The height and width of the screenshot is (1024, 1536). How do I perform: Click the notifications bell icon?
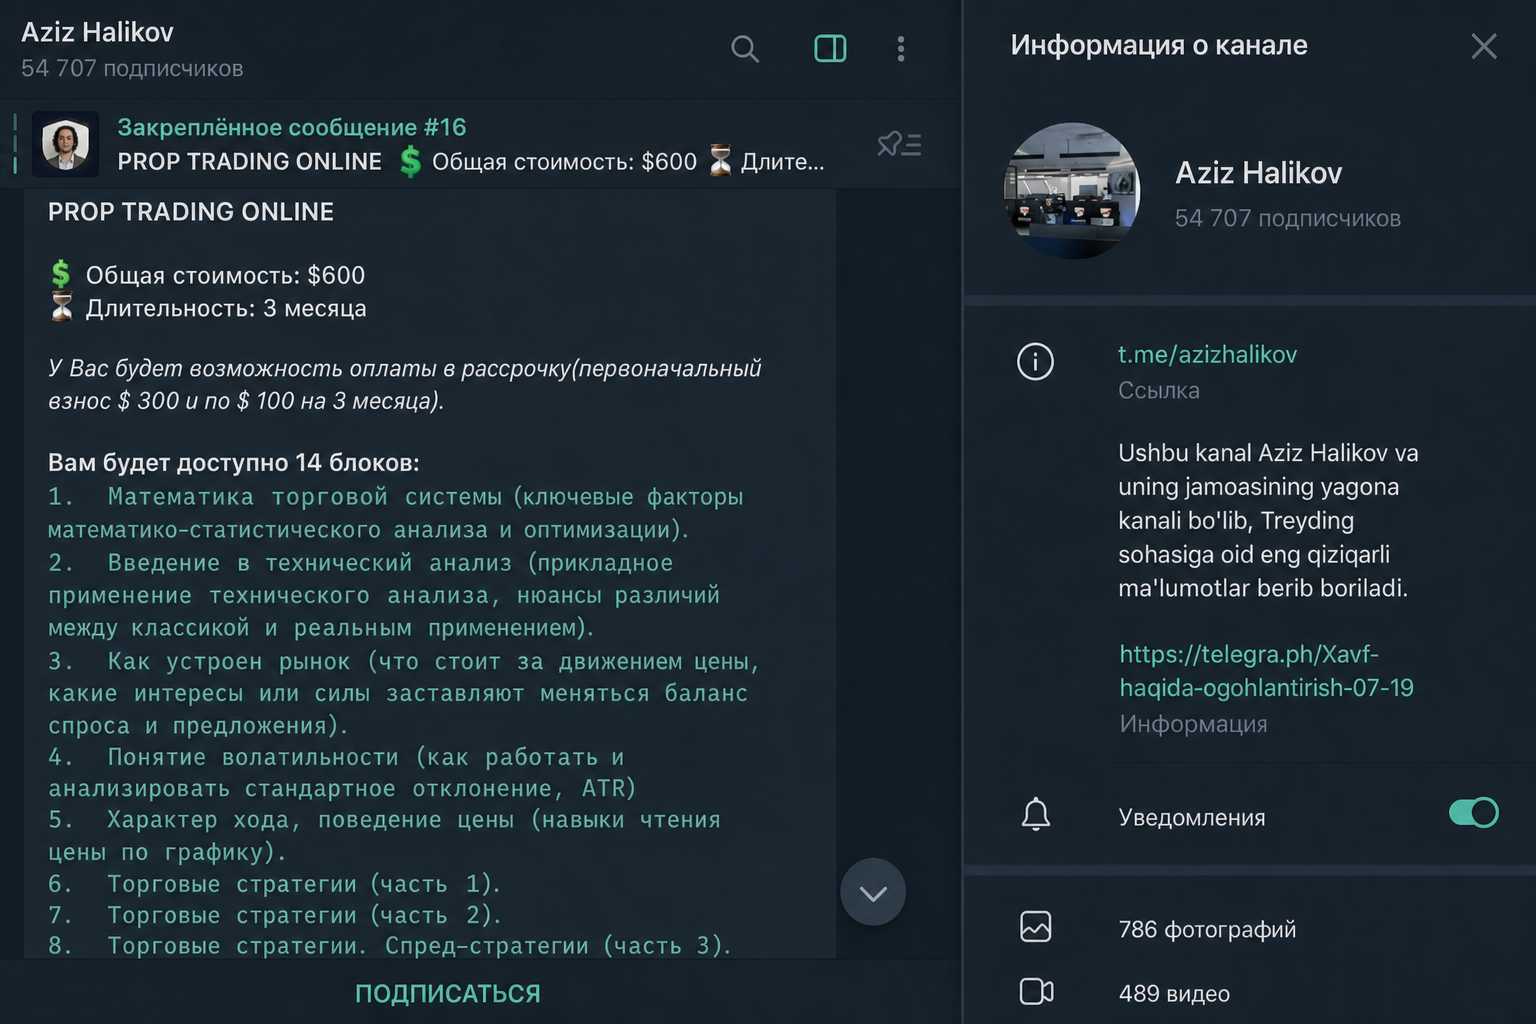click(1036, 815)
